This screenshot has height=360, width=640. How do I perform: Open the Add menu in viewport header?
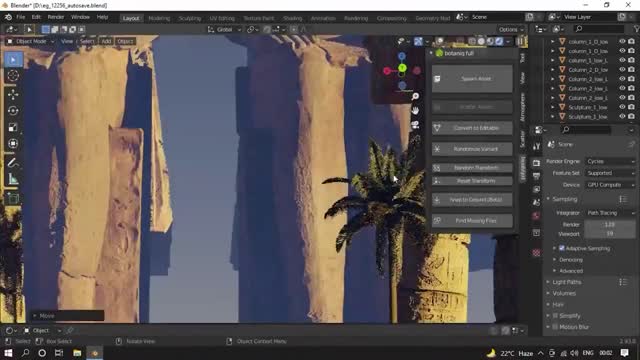click(106, 41)
